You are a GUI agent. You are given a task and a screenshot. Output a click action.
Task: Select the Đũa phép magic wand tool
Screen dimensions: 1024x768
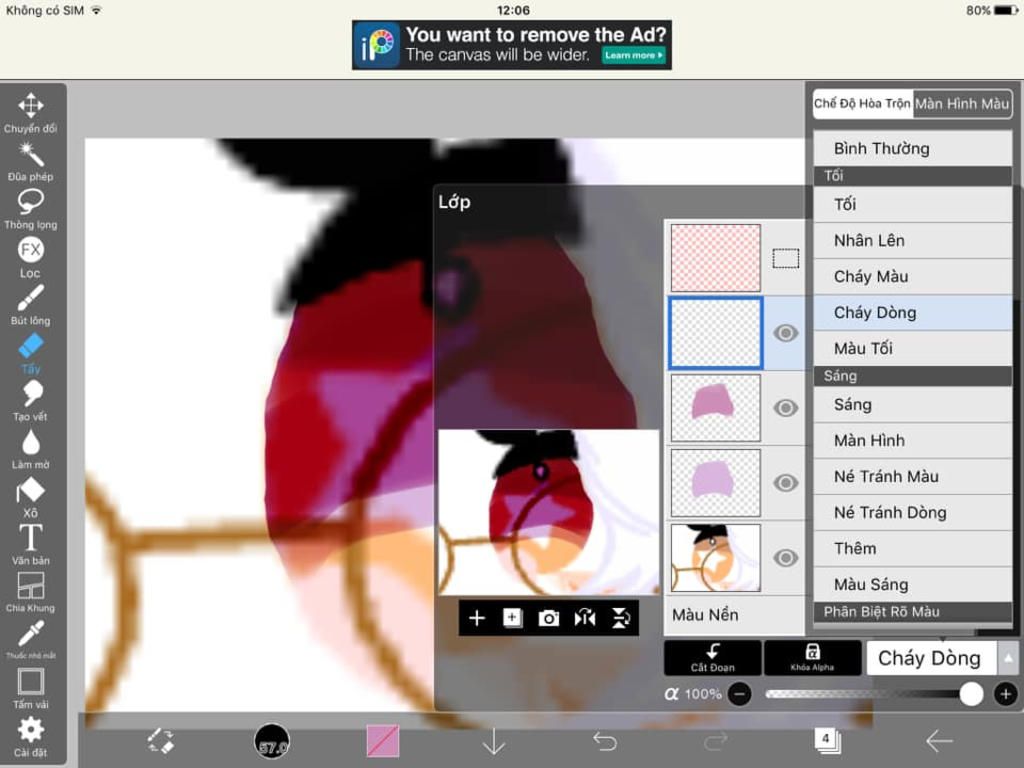(31, 161)
